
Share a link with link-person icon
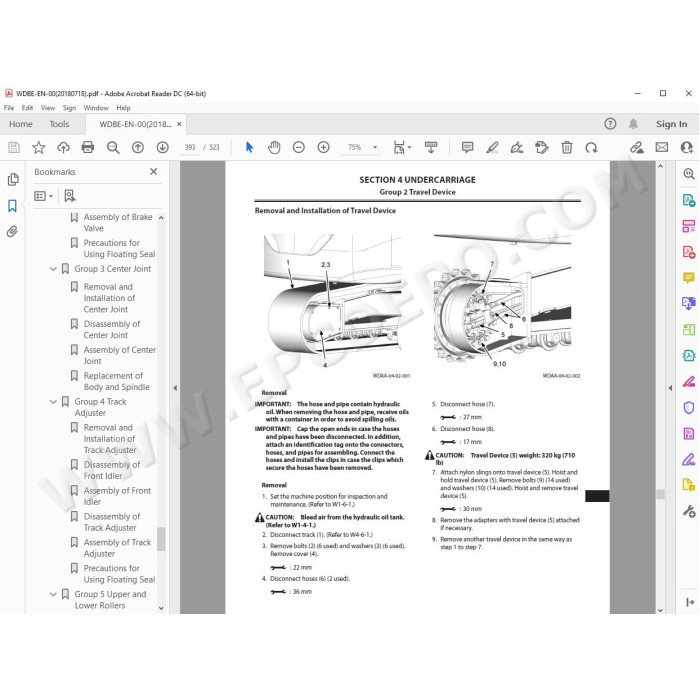point(637,147)
